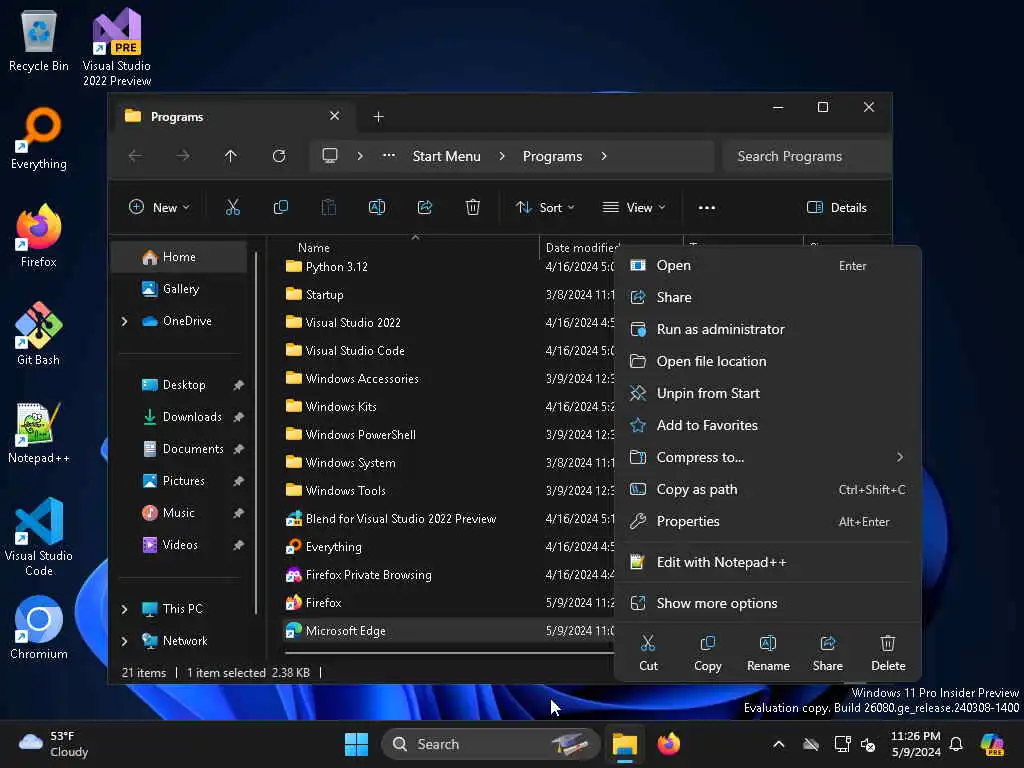Viewport: 1024px width, 768px height.
Task: Click Cut in context menu bottom bar
Action: click(648, 652)
